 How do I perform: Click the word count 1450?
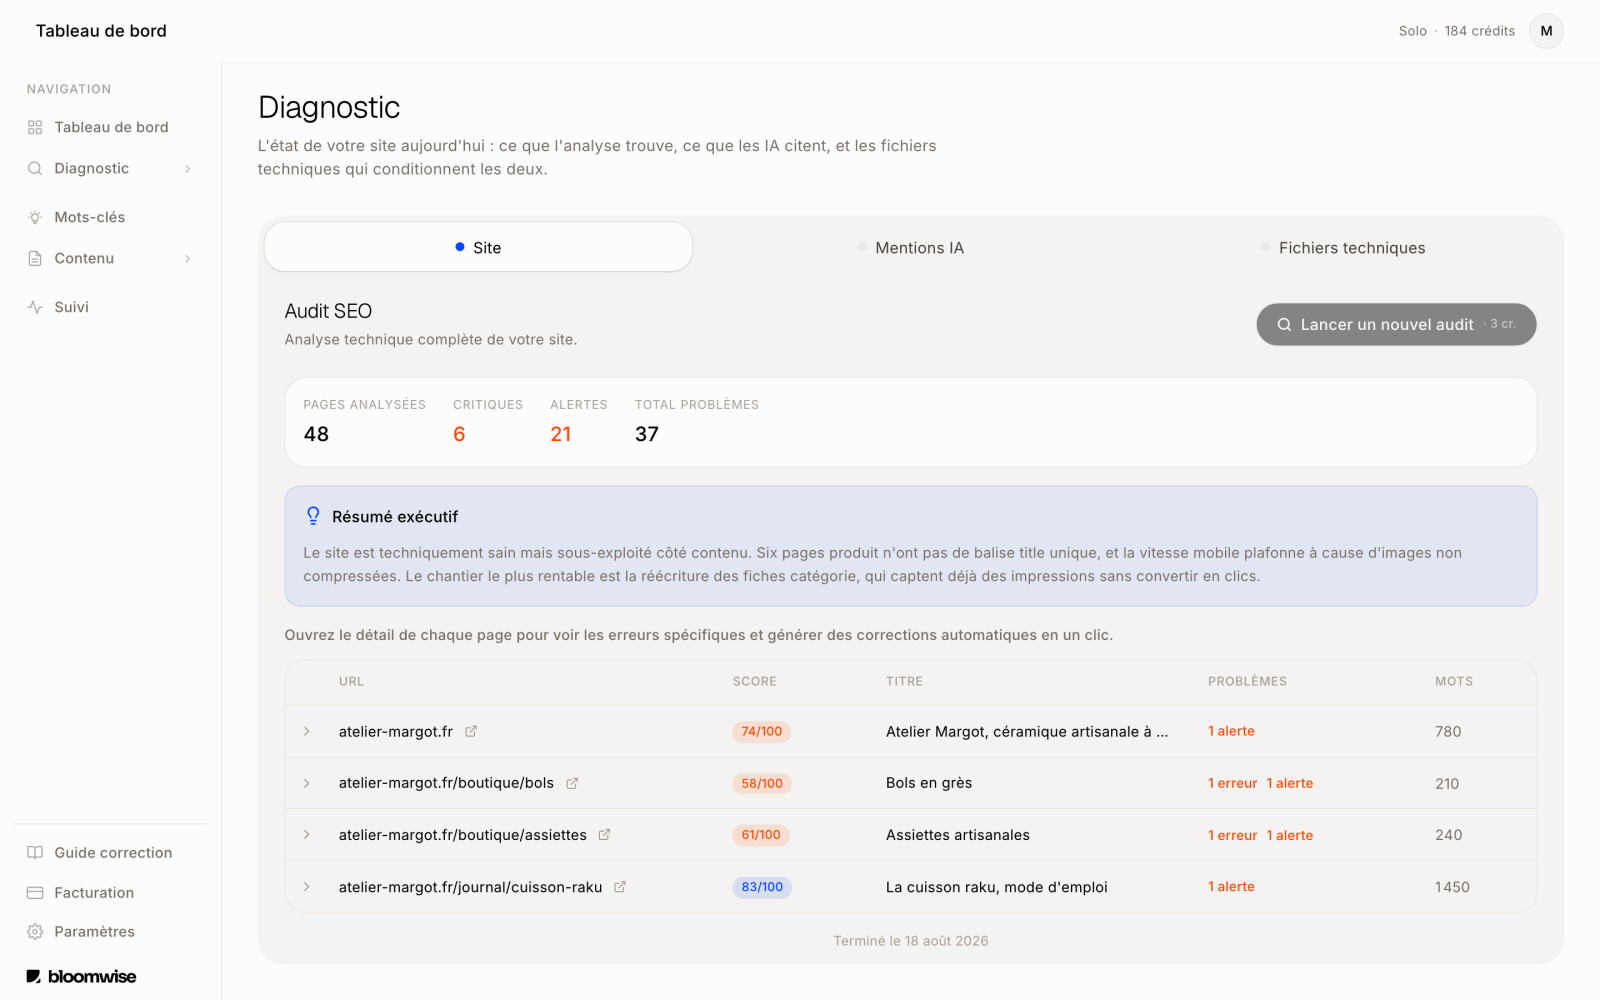tap(1452, 887)
